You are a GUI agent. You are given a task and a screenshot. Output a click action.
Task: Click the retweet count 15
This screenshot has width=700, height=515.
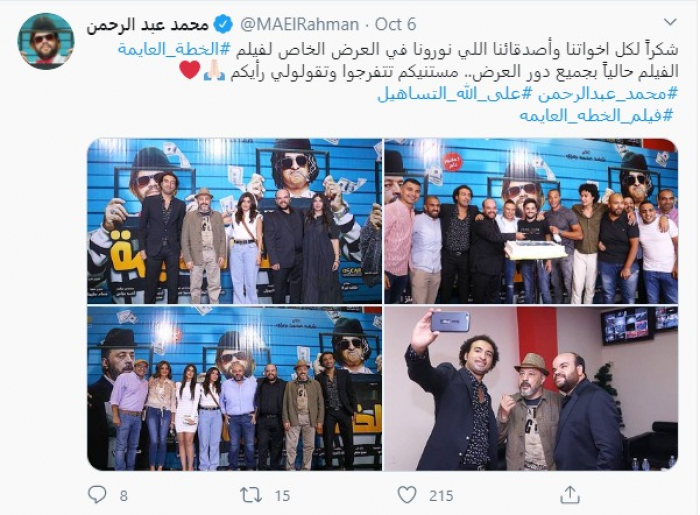tap(282, 496)
